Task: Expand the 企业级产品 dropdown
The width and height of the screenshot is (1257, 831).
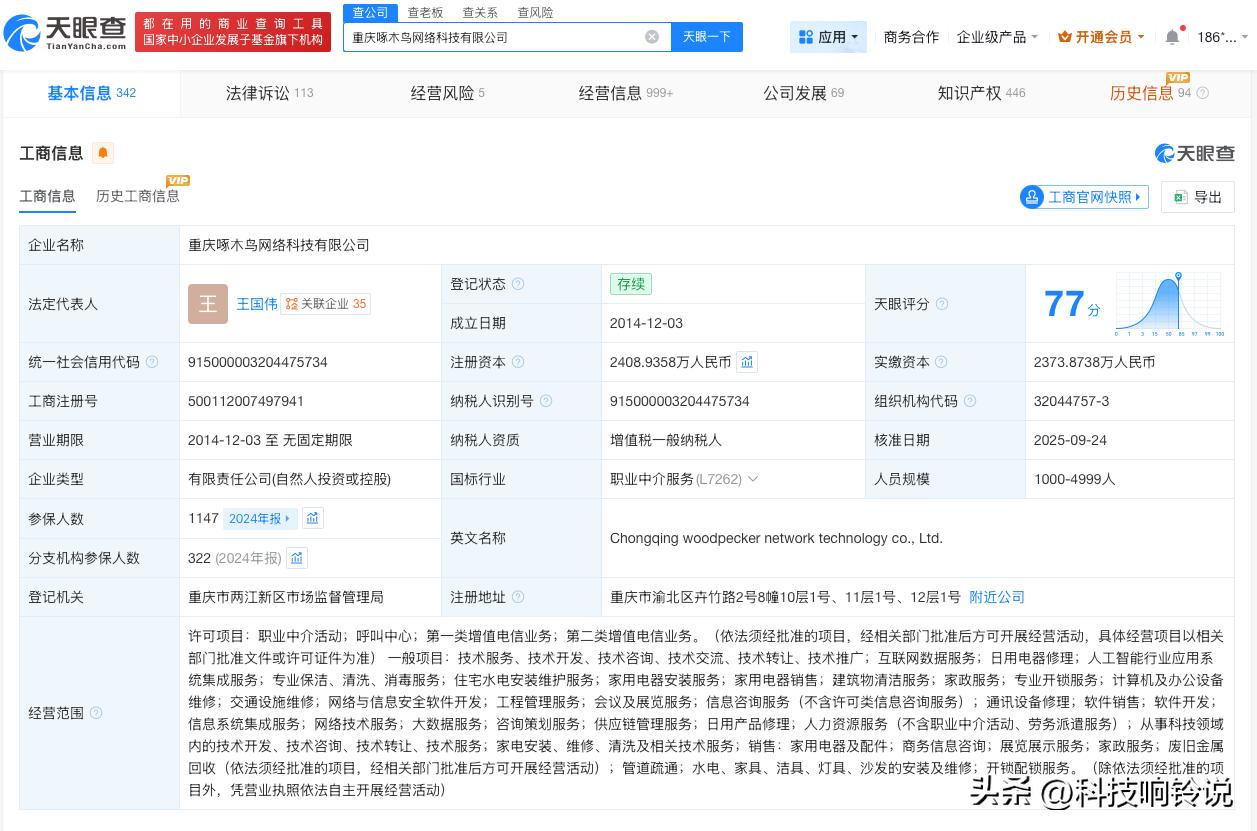Action: coord(997,36)
